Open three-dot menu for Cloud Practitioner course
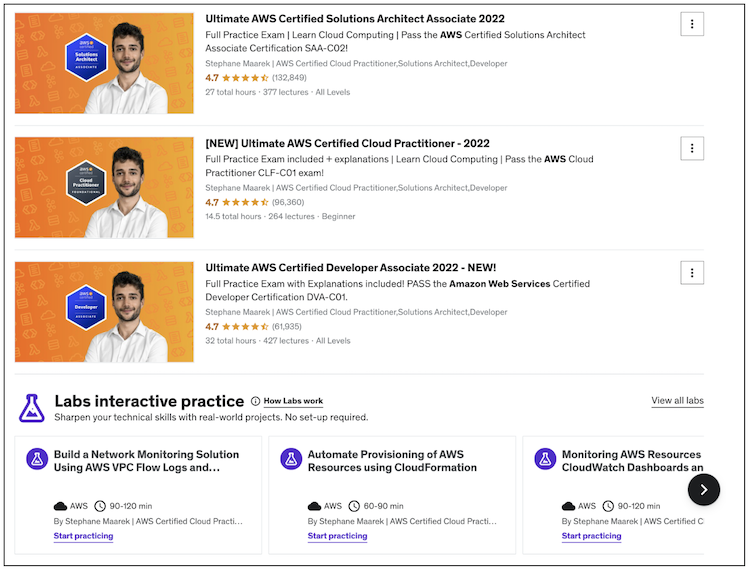Viewport: 750px width, 571px height. (692, 148)
